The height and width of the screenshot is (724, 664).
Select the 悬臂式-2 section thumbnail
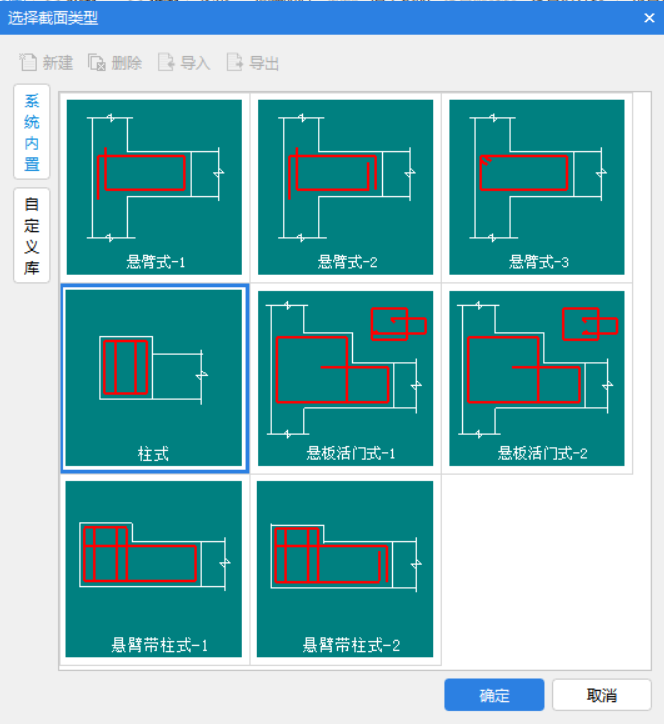(345, 187)
